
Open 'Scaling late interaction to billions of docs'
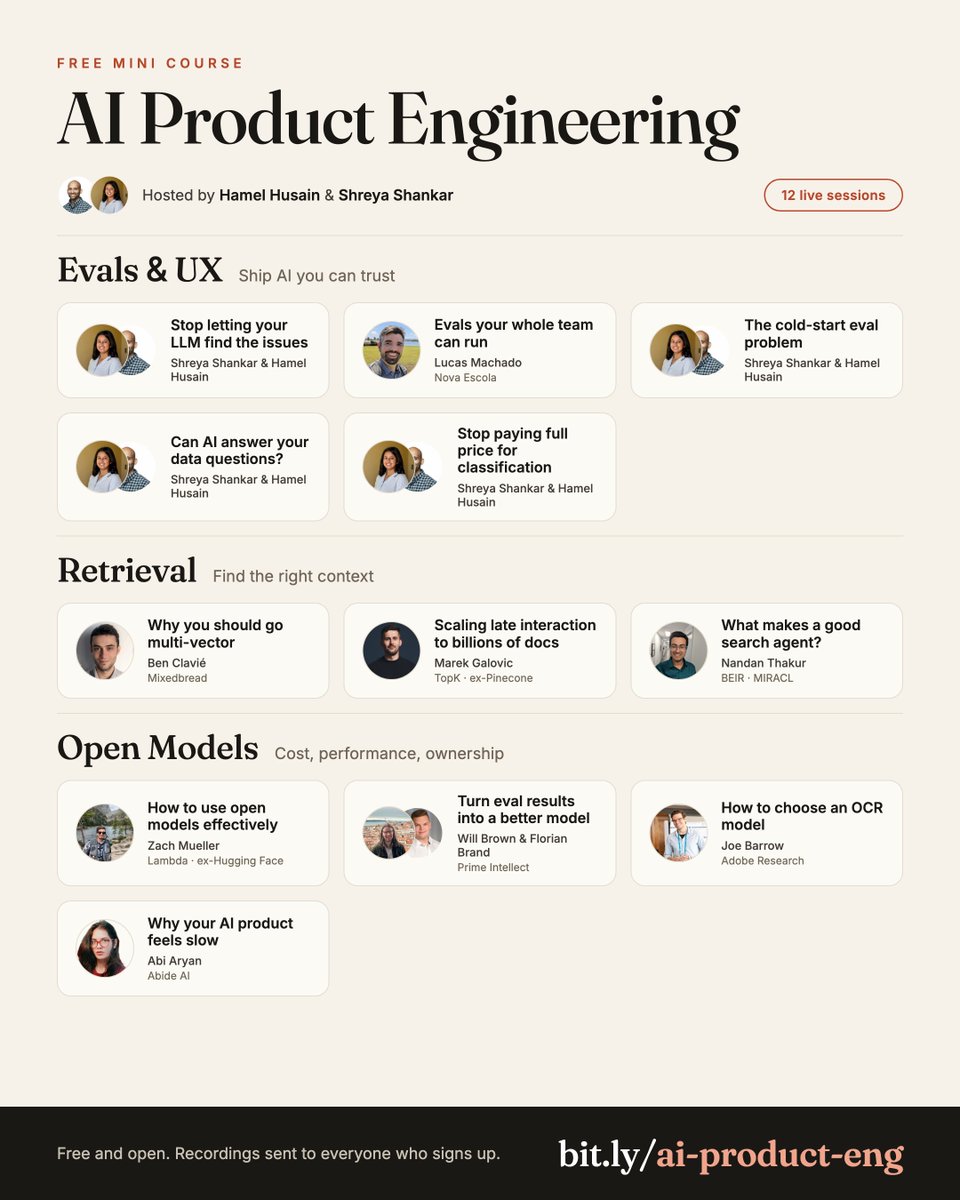480,651
